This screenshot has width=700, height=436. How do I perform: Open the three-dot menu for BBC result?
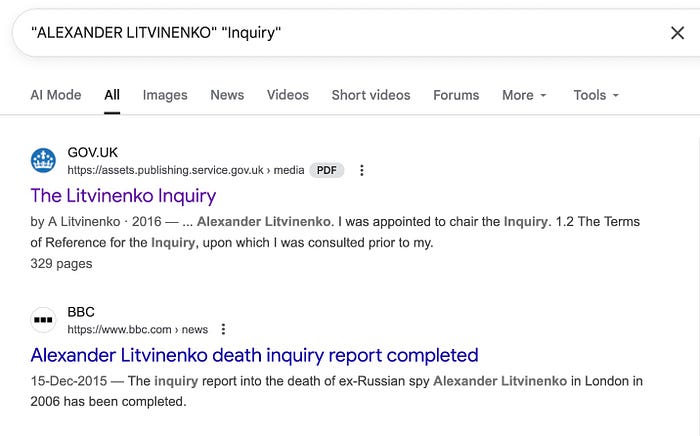click(x=223, y=329)
